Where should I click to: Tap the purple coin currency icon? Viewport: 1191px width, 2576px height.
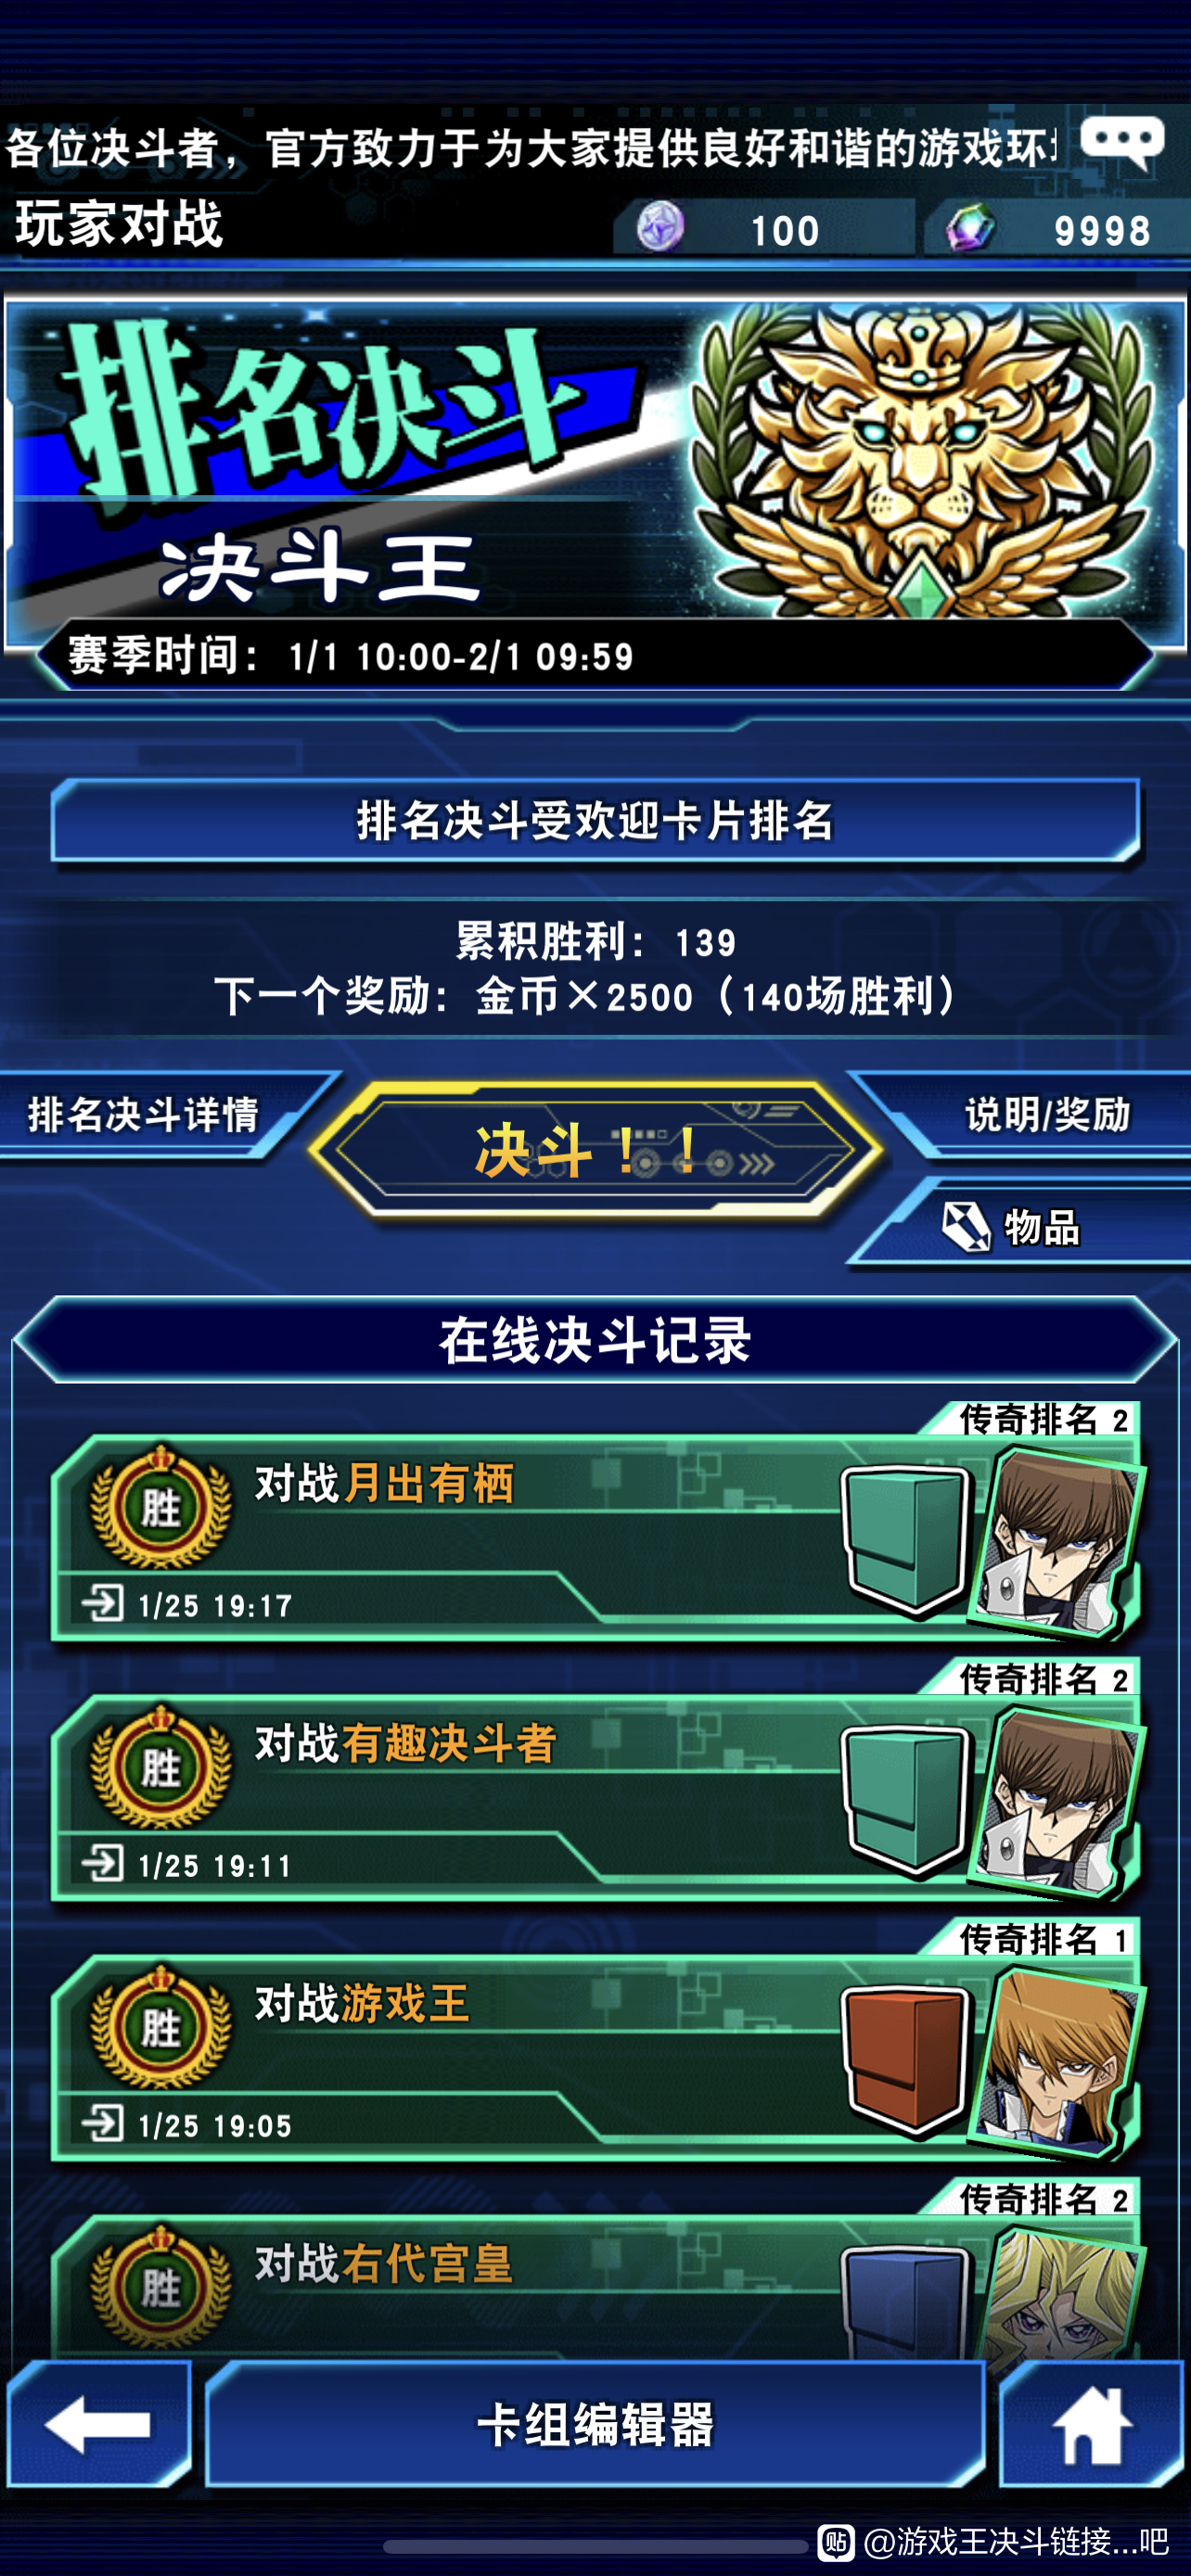click(x=661, y=228)
